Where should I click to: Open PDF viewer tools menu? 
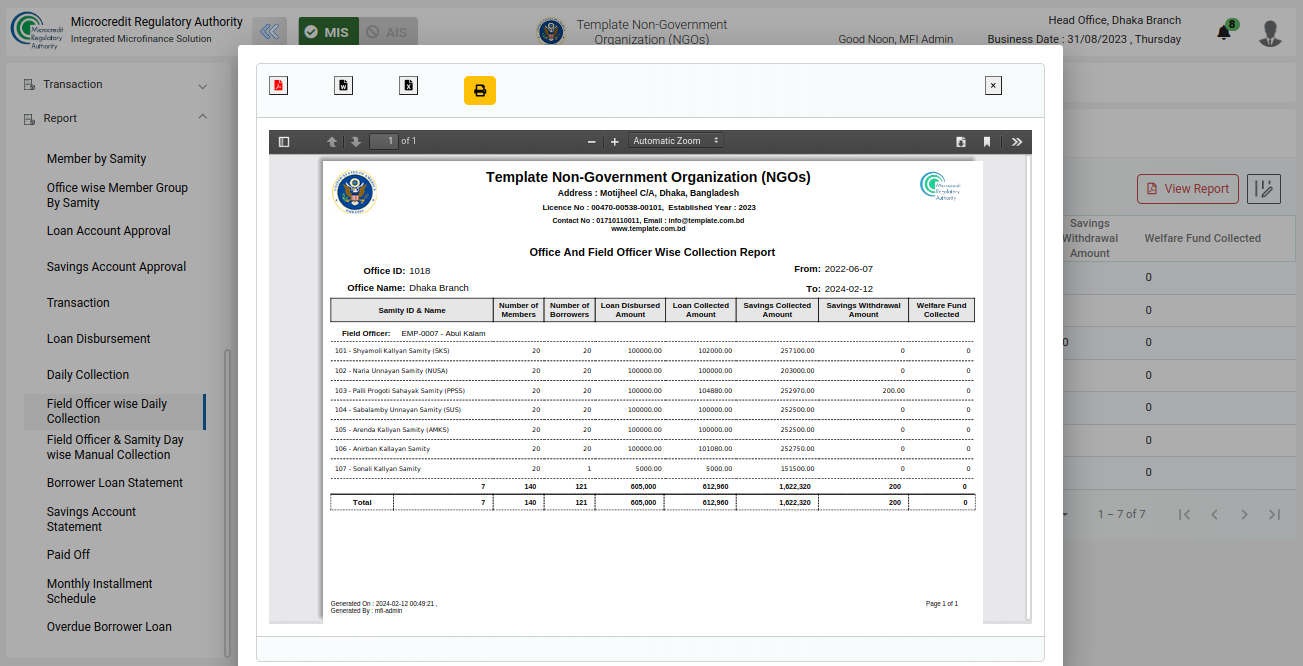point(1017,142)
